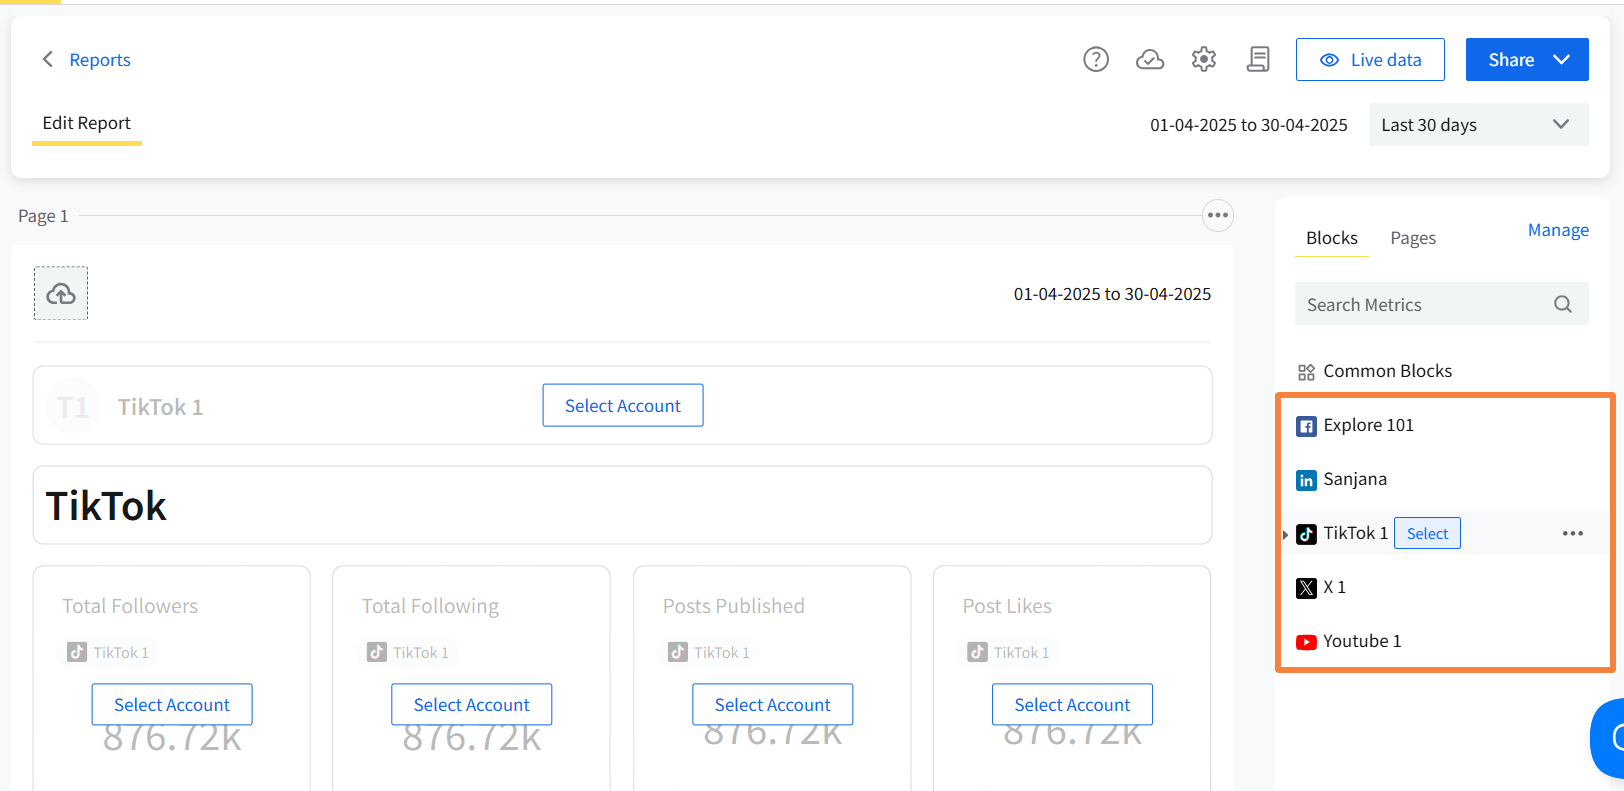Click the Manage link in sidebar
This screenshot has height=791, width=1624.
point(1557,230)
